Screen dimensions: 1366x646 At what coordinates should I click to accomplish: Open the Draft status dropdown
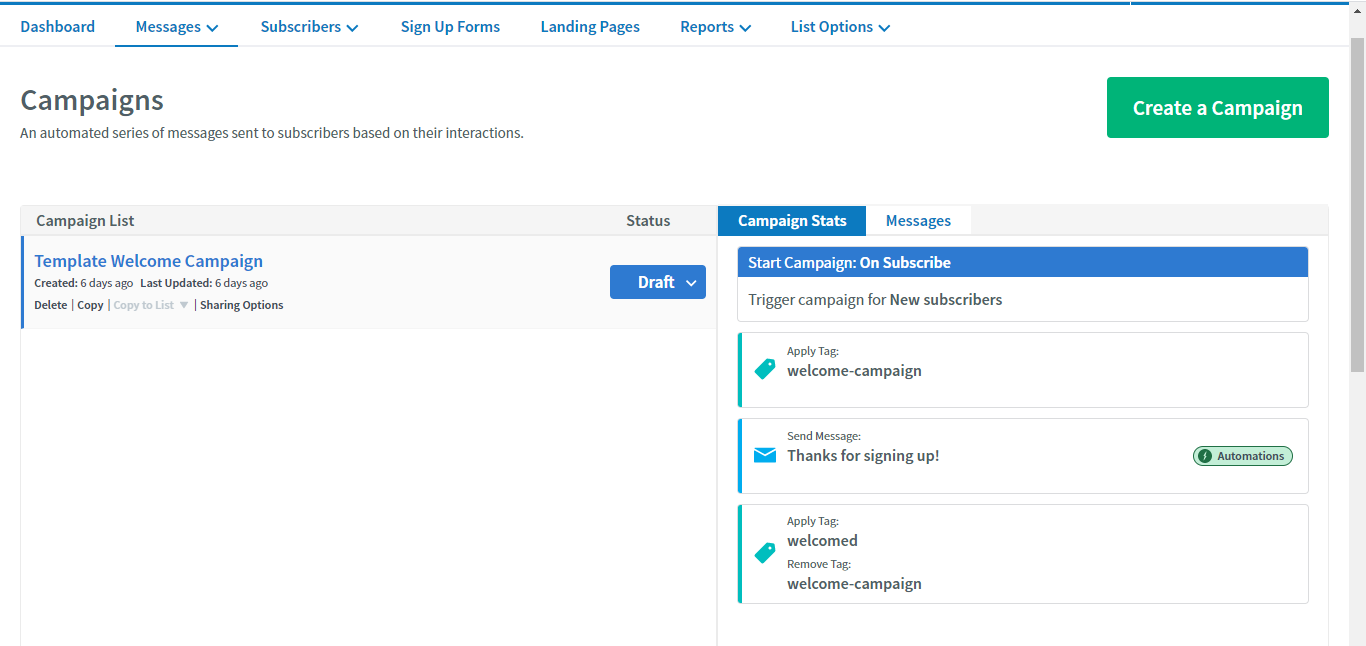click(658, 282)
